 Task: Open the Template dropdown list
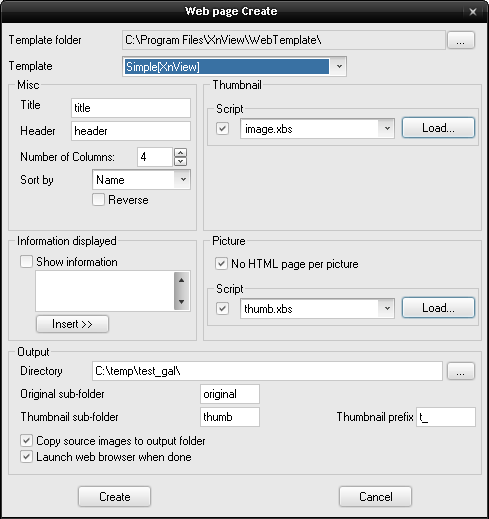pos(339,66)
